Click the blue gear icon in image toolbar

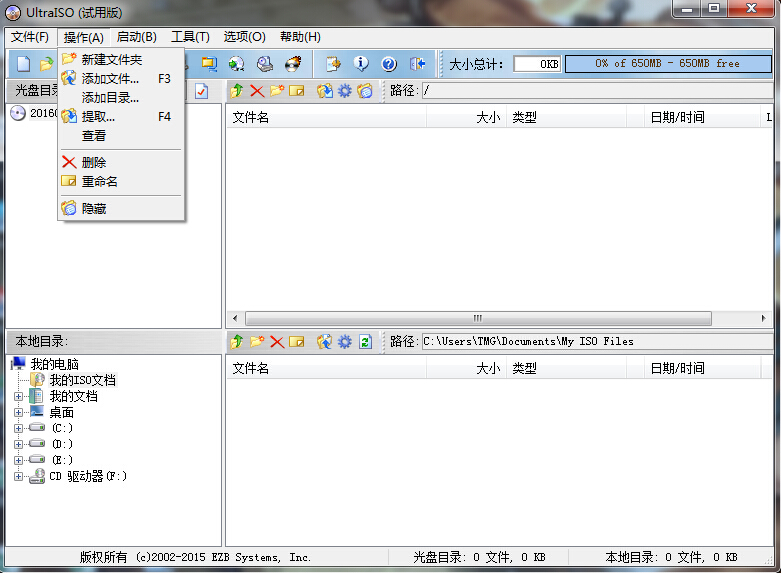coord(345,91)
